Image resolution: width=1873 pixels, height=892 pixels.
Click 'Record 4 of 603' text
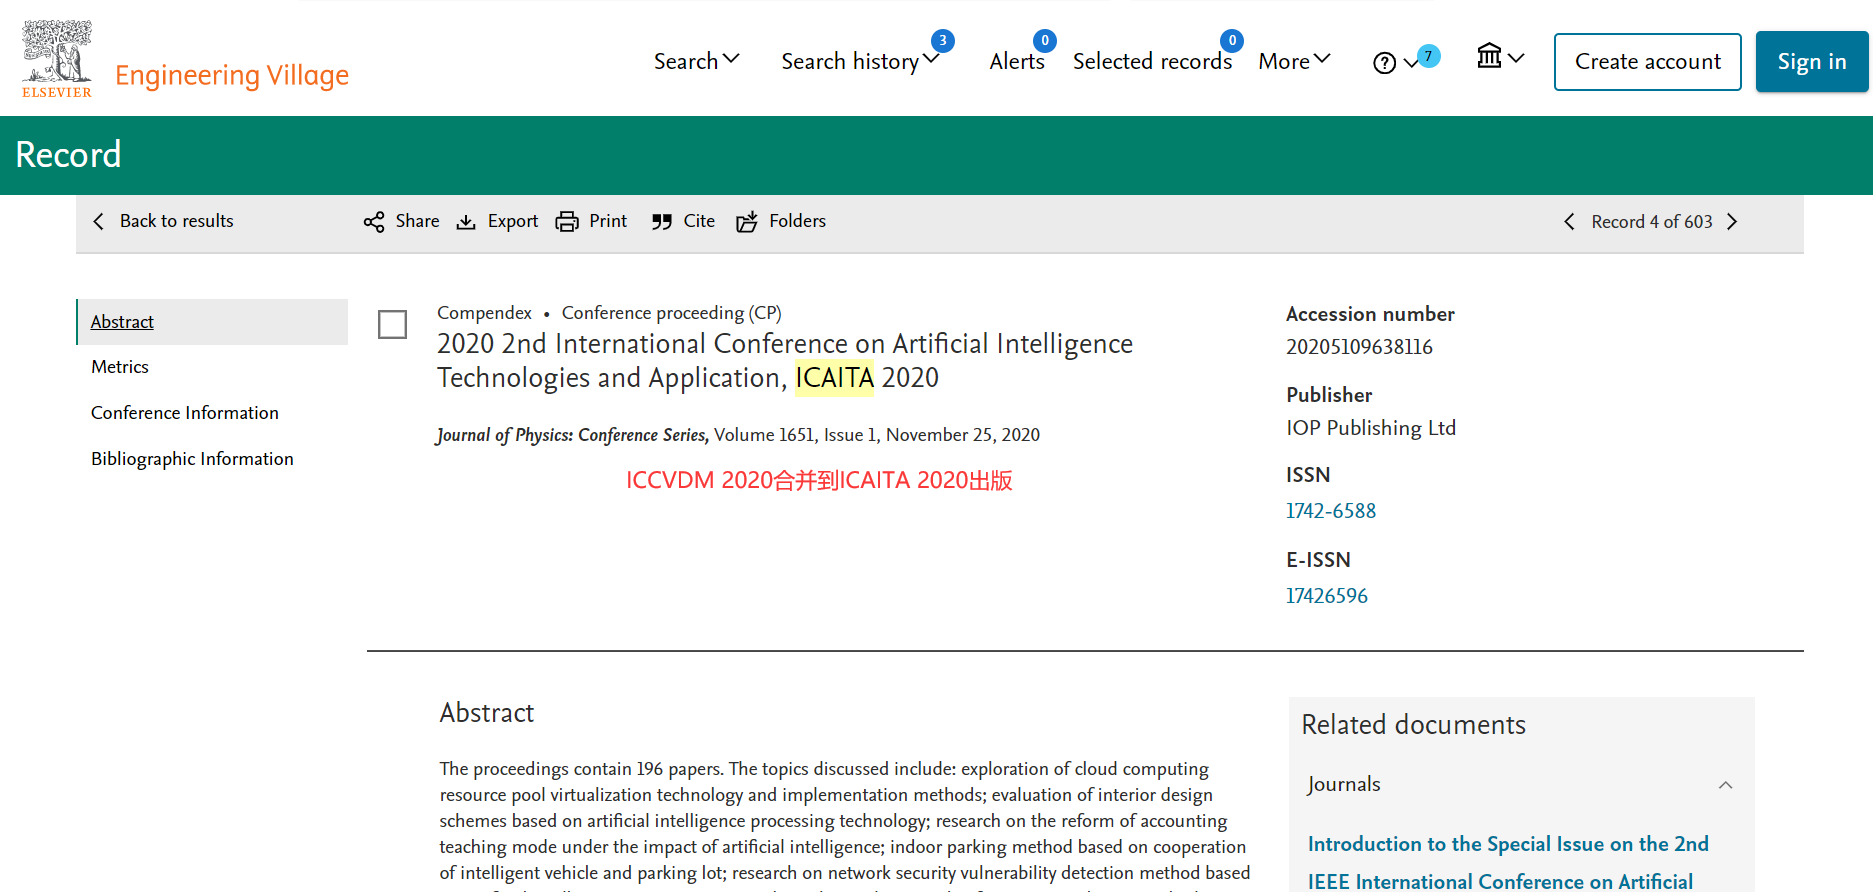tap(1652, 222)
